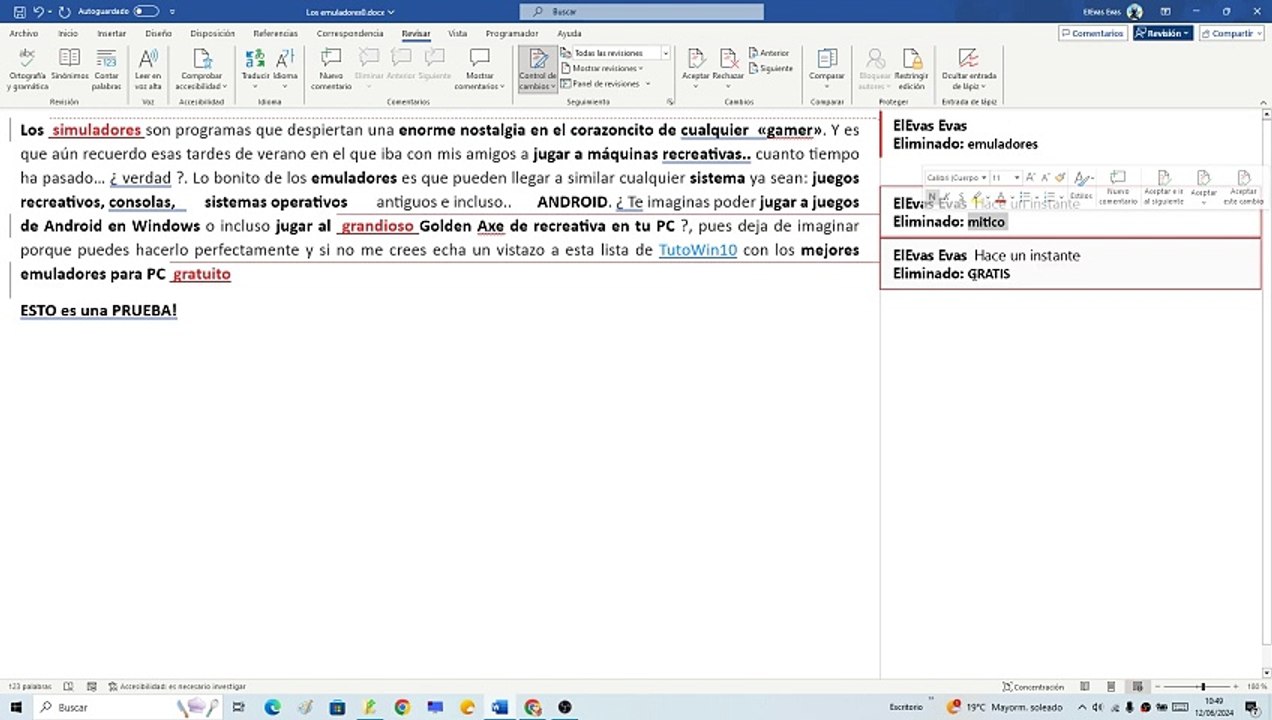Toggle Control de cambios tracking
The image size is (1272, 720).
point(537,69)
